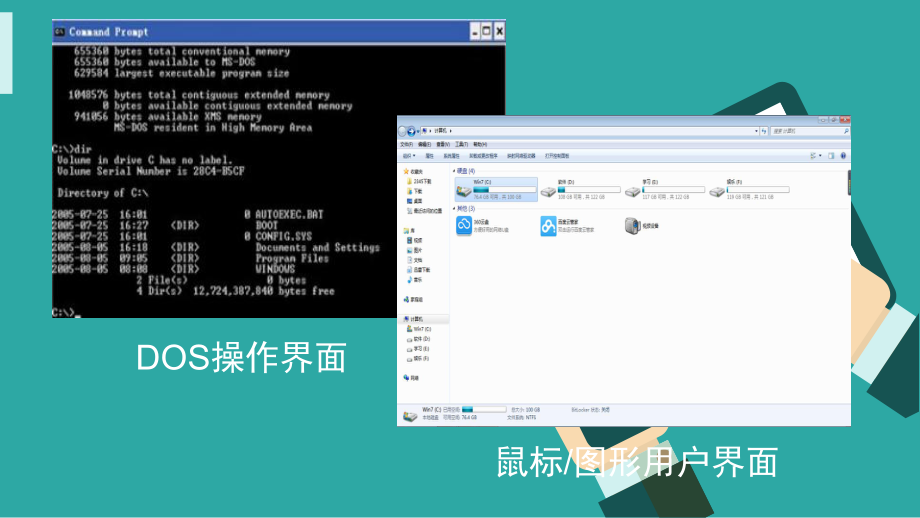Select 家庭组 in the sidebar

click(413, 300)
